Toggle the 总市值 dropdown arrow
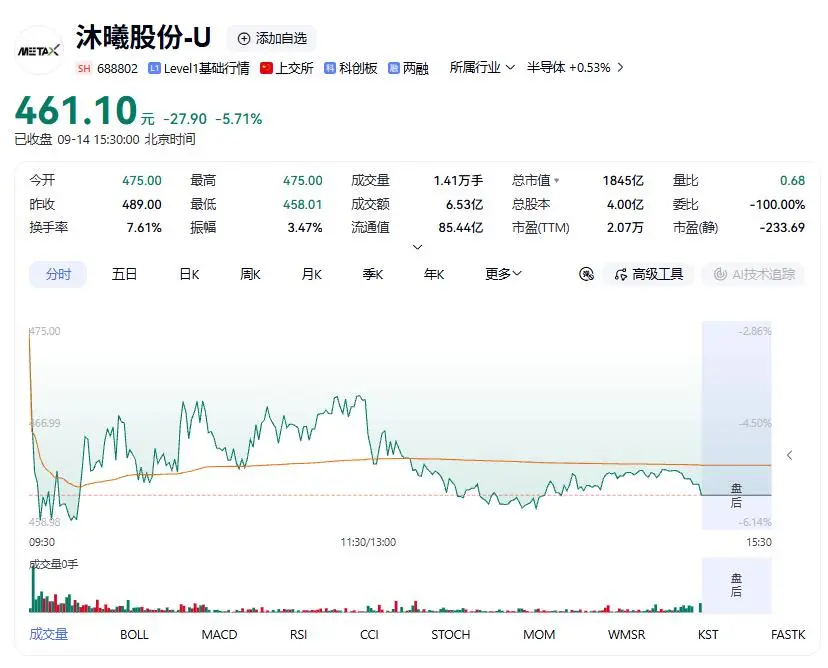Image resolution: width=828 pixels, height=668 pixels. point(557,181)
